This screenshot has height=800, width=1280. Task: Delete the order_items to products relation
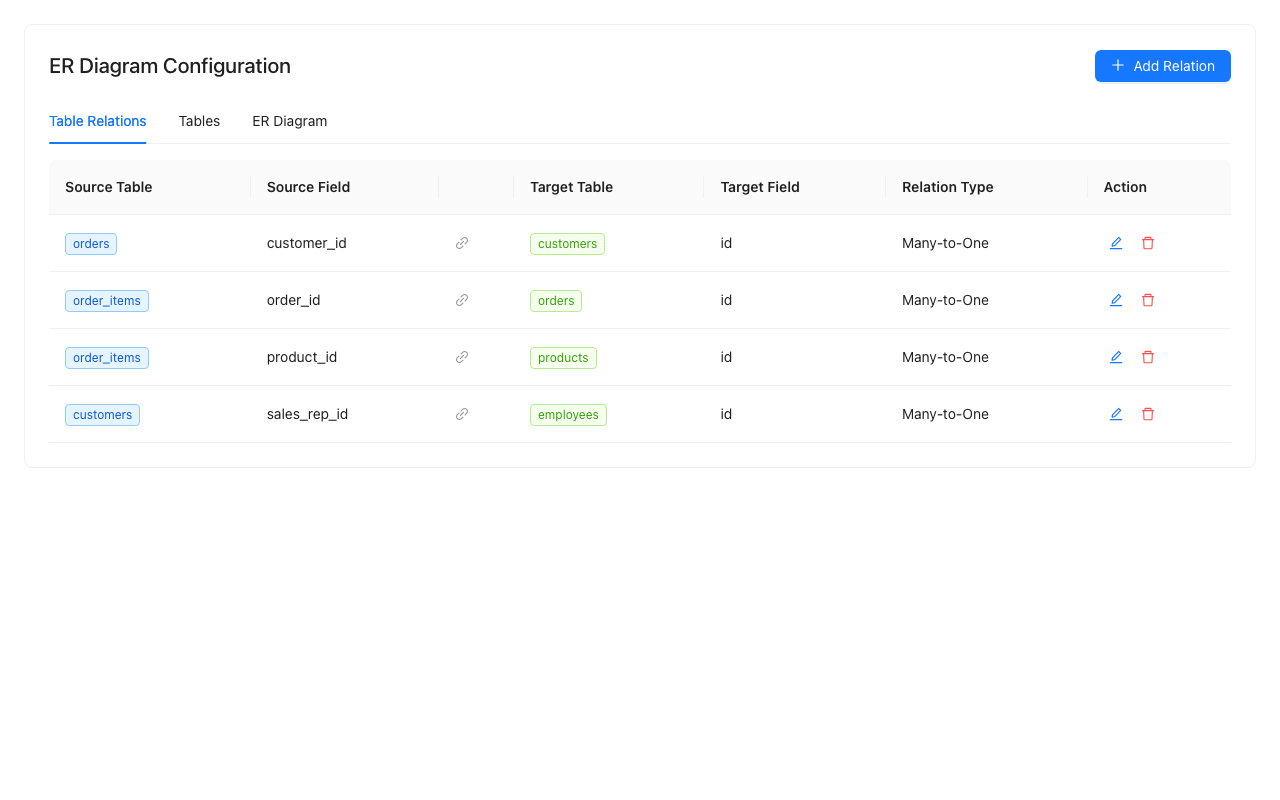click(x=1148, y=357)
